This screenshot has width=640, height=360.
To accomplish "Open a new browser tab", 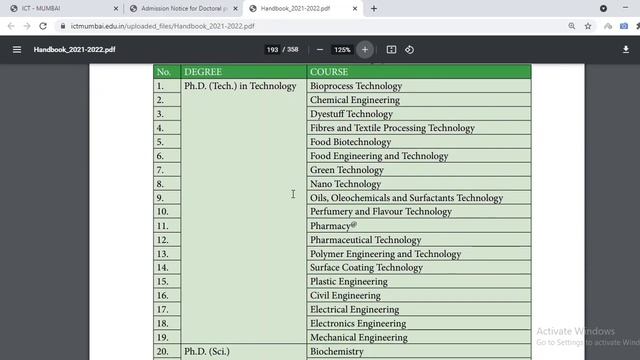I will 374,9.
